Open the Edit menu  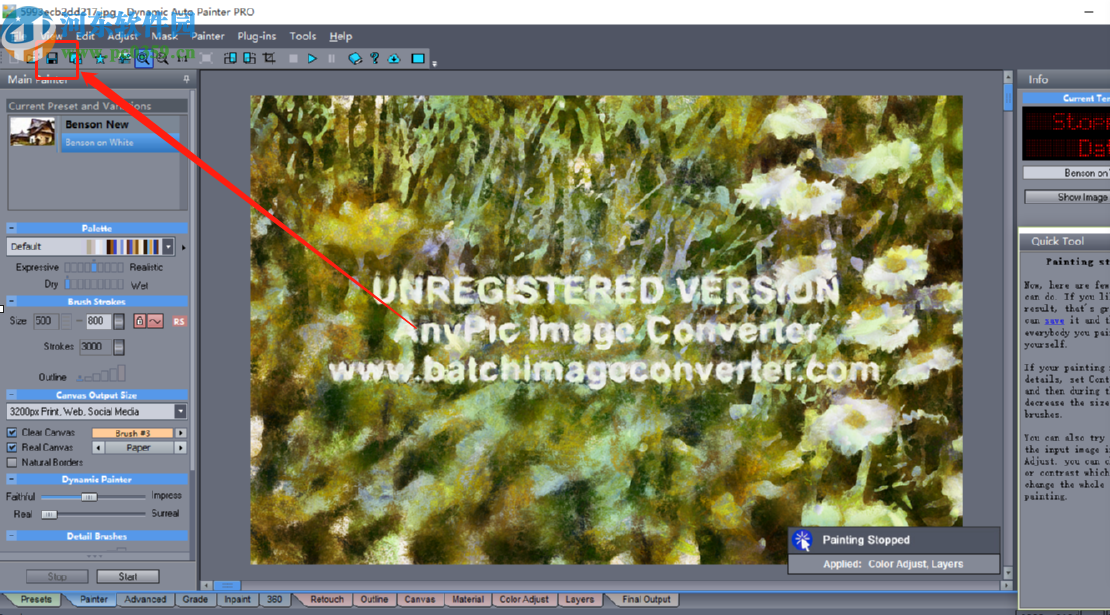(x=85, y=36)
